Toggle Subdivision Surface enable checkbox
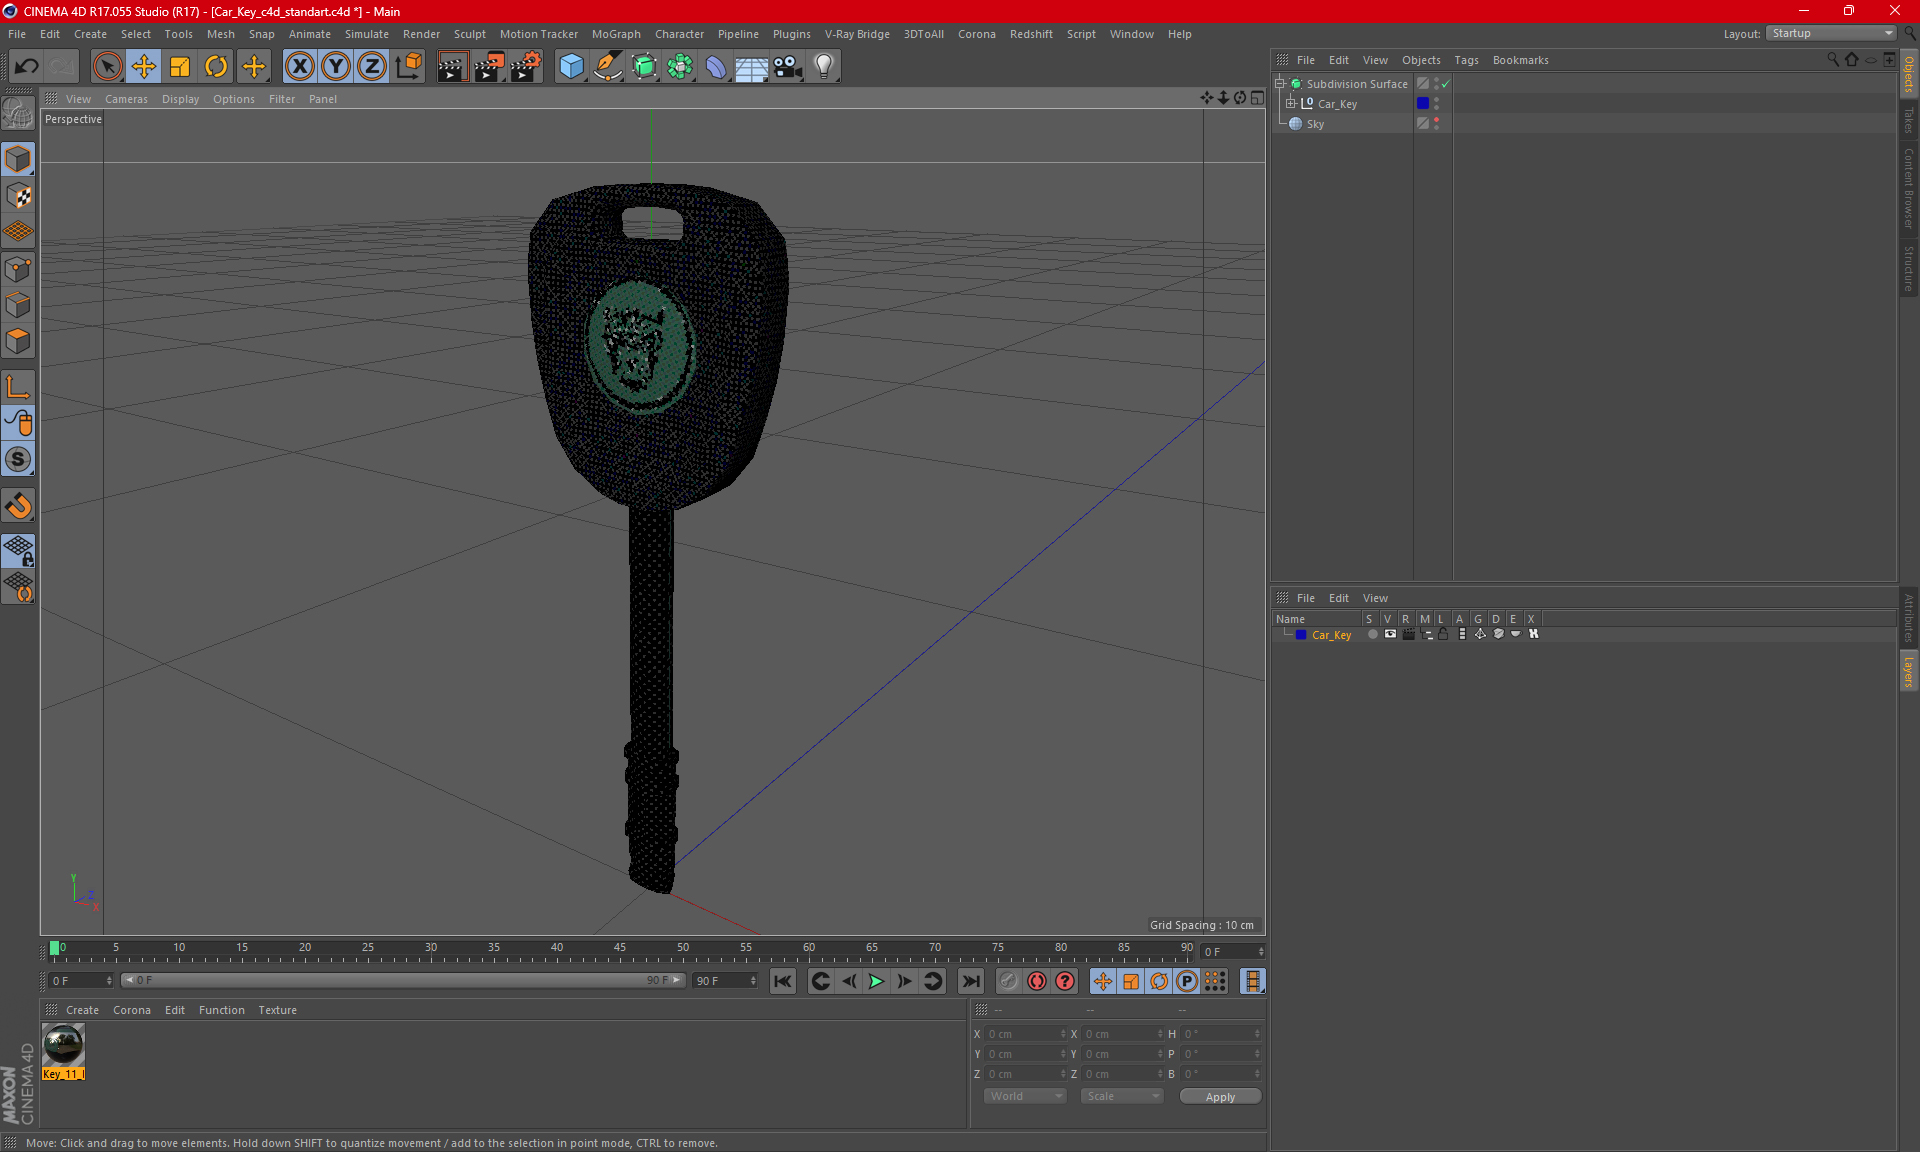The height and width of the screenshot is (1152, 1920). click(x=1447, y=84)
